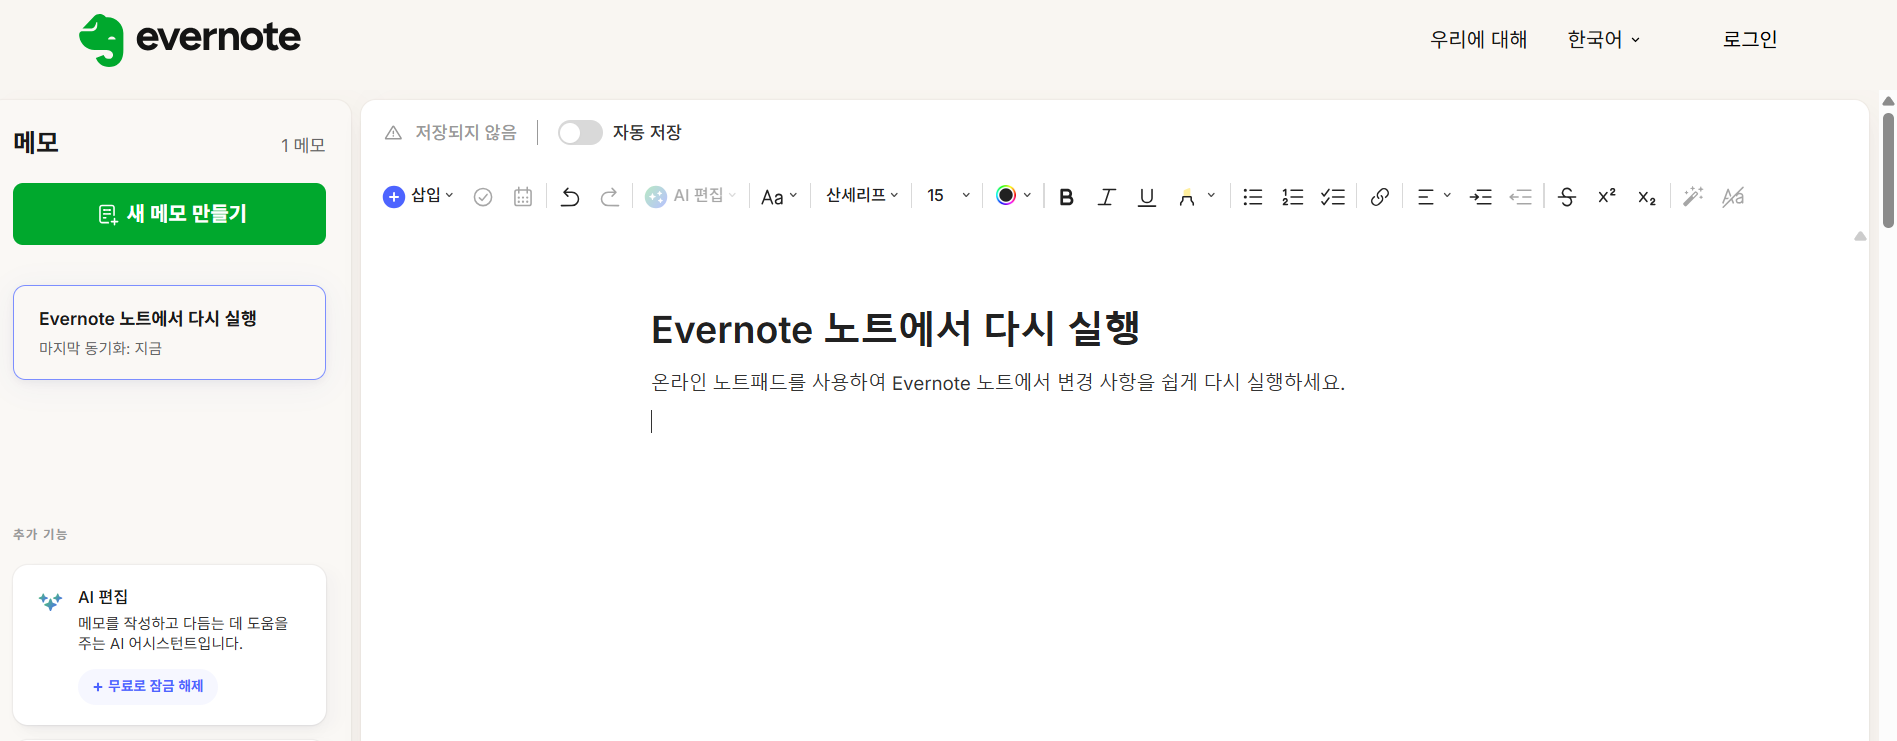1897x741 pixels.
Task: Apply underline formatting
Action: point(1147,197)
